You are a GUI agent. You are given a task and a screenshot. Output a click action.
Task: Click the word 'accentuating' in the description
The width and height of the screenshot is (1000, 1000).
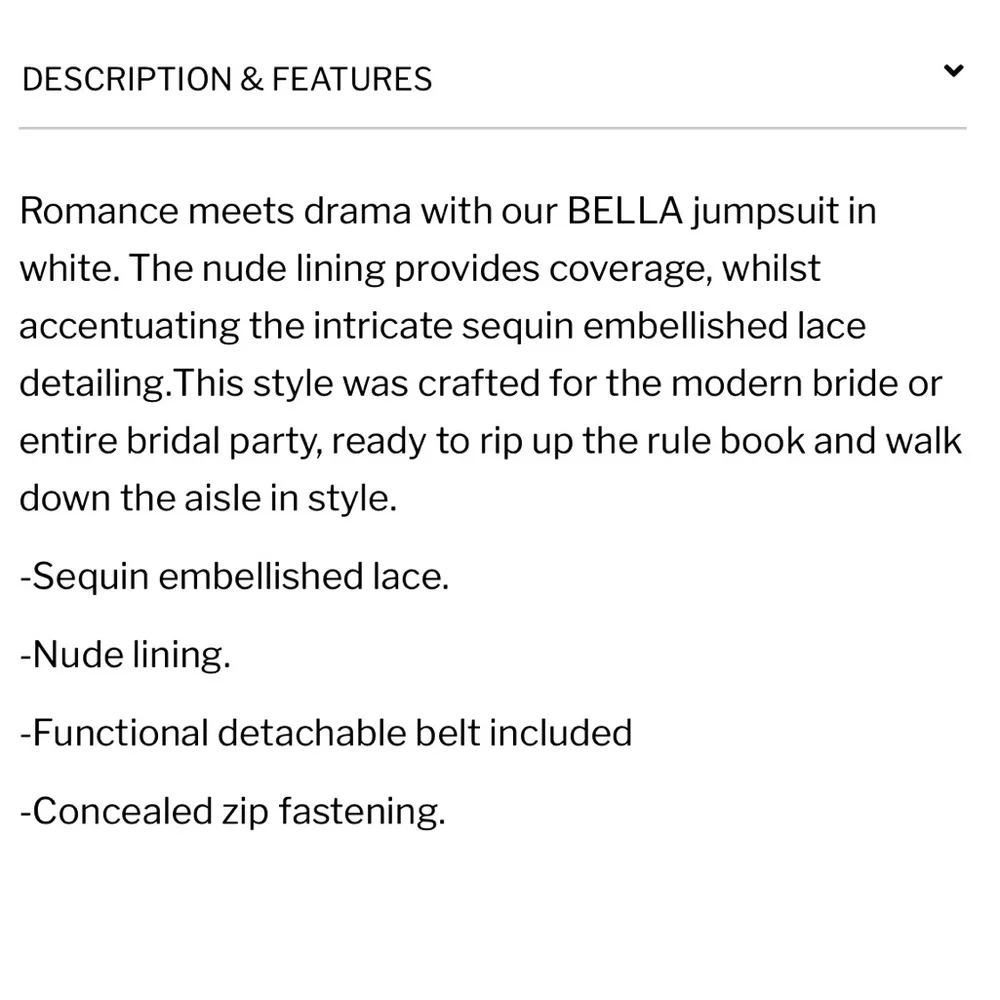[x=129, y=327]
